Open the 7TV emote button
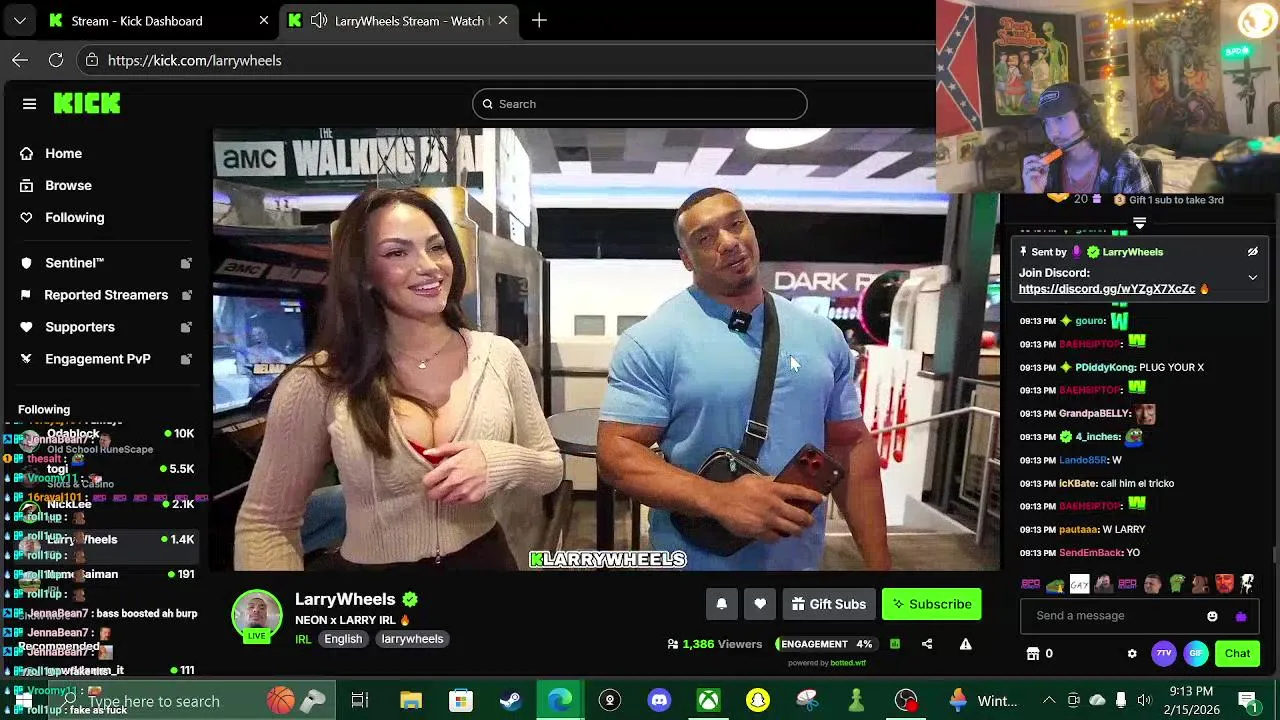Viewport: 1280px width, 720px height. [1163, 654]
